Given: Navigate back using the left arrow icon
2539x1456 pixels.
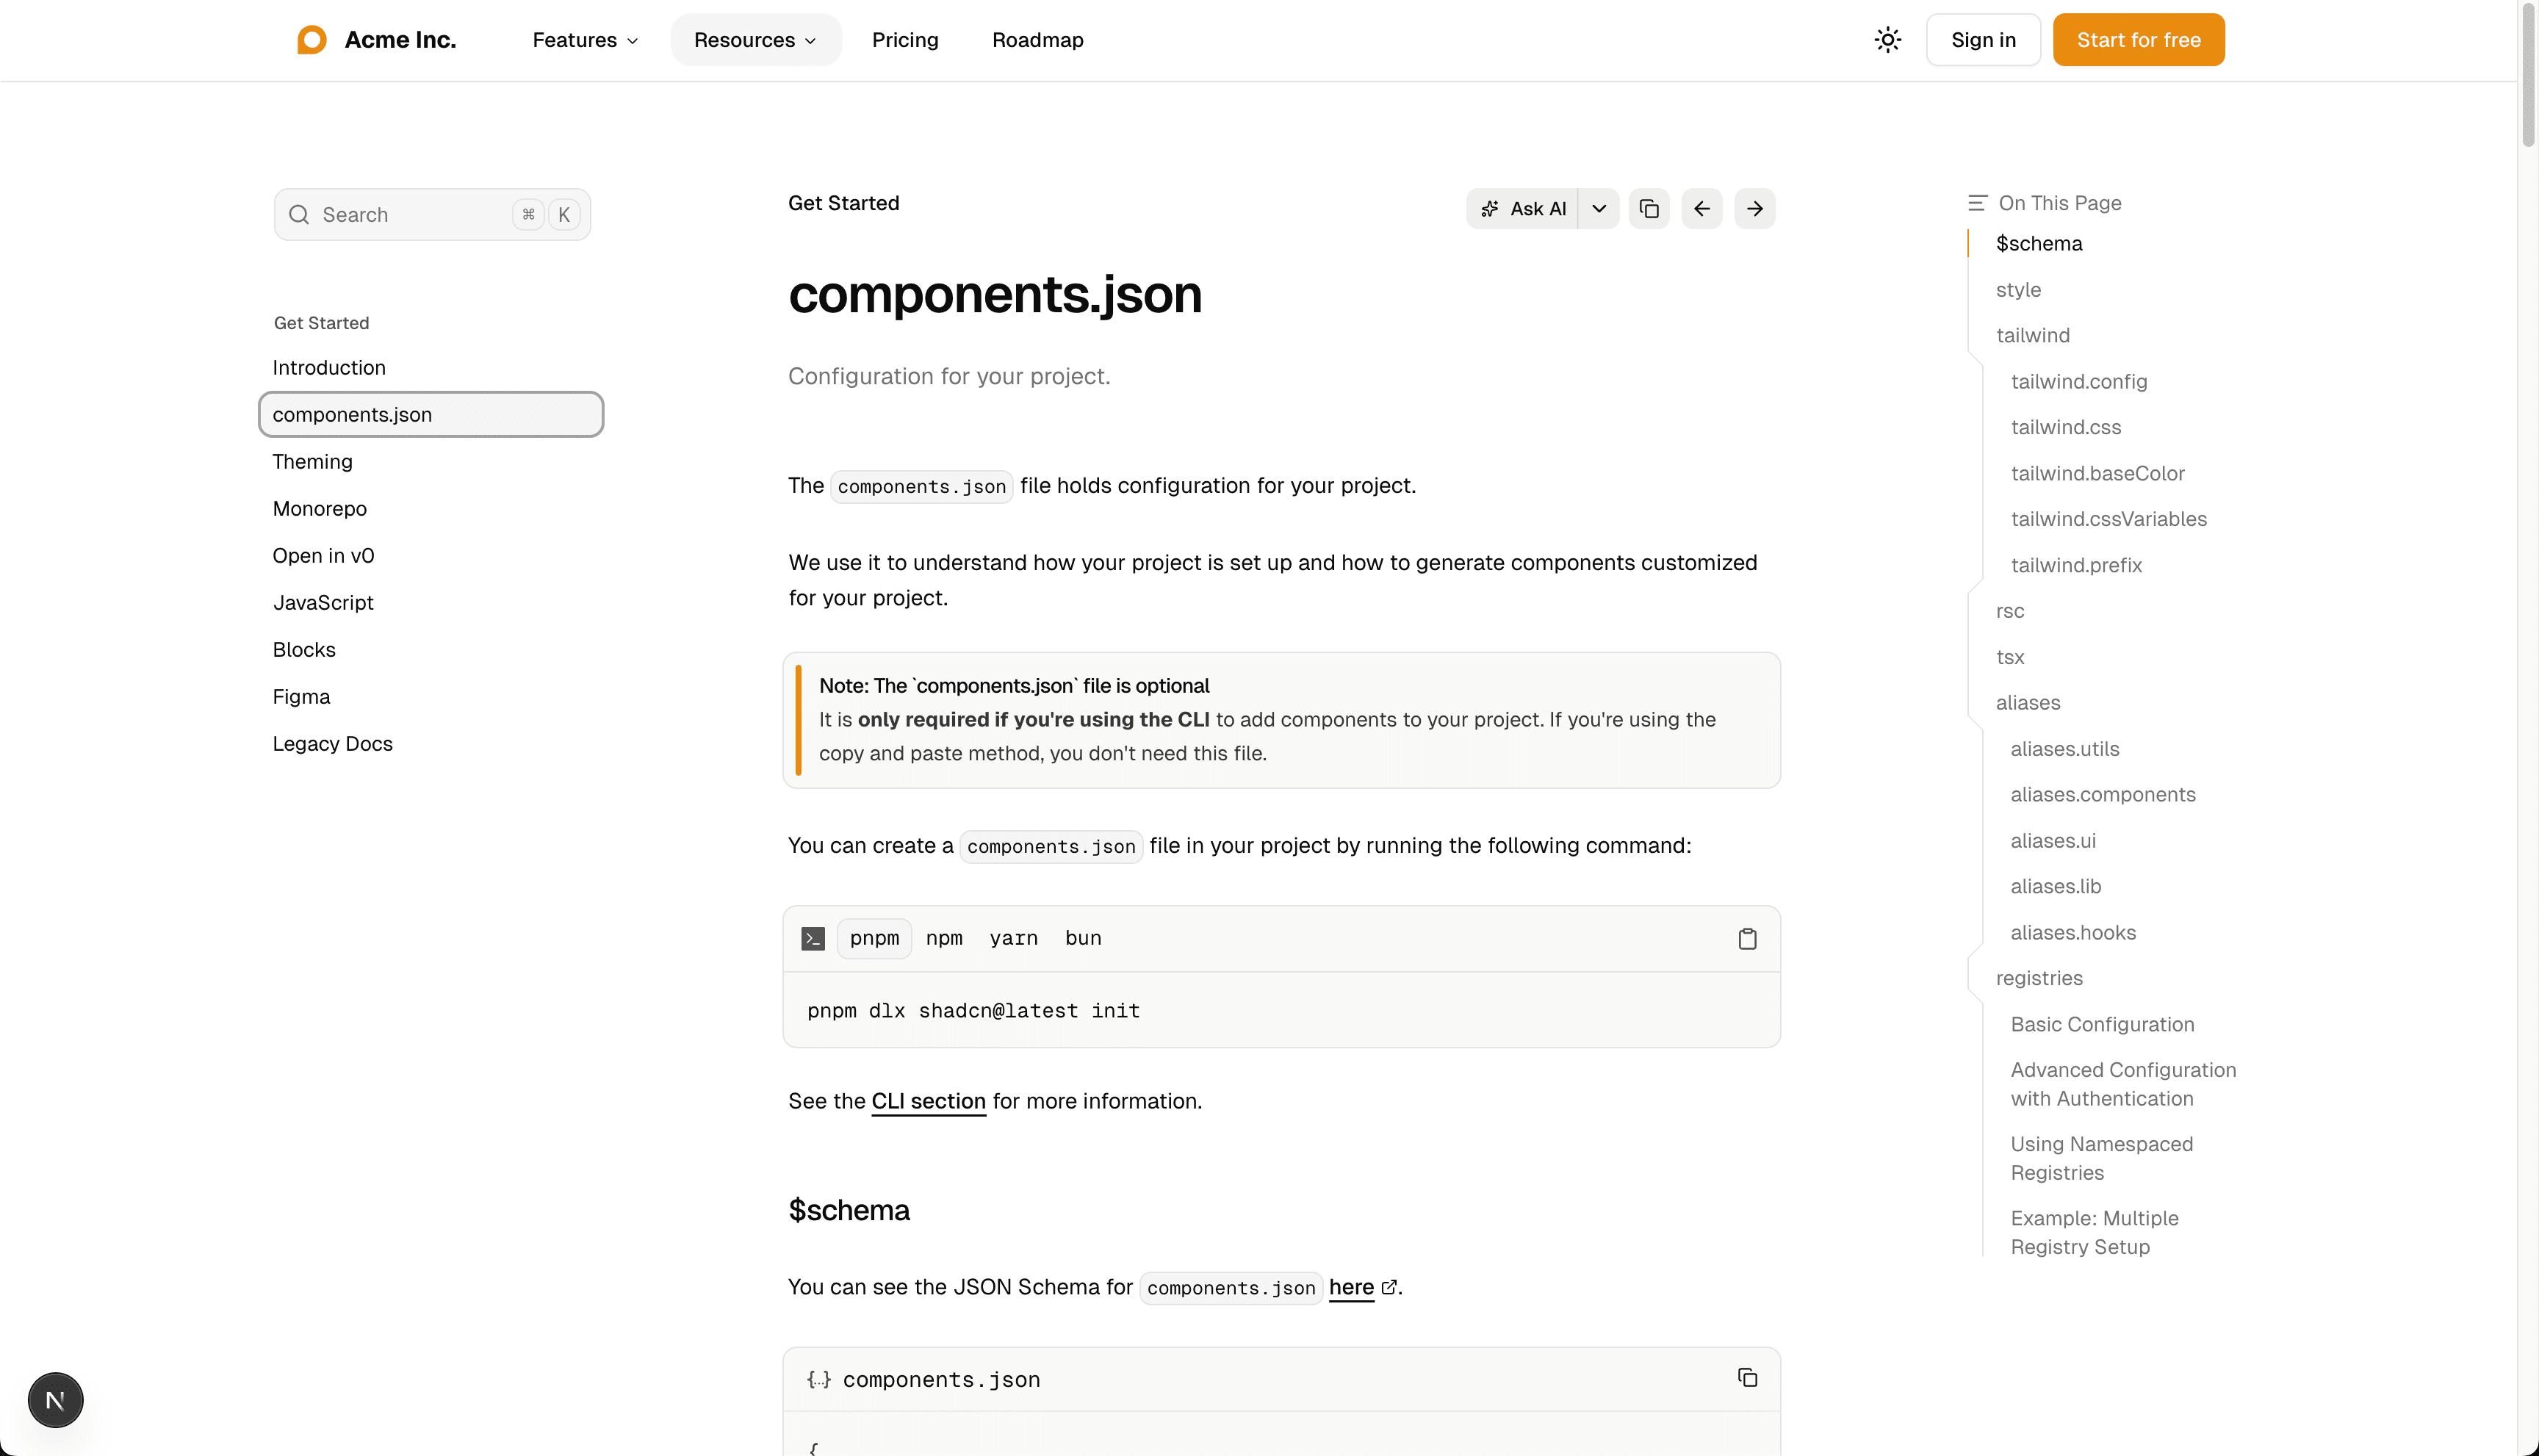Looking at the screenshot, I should (1702, 208).
